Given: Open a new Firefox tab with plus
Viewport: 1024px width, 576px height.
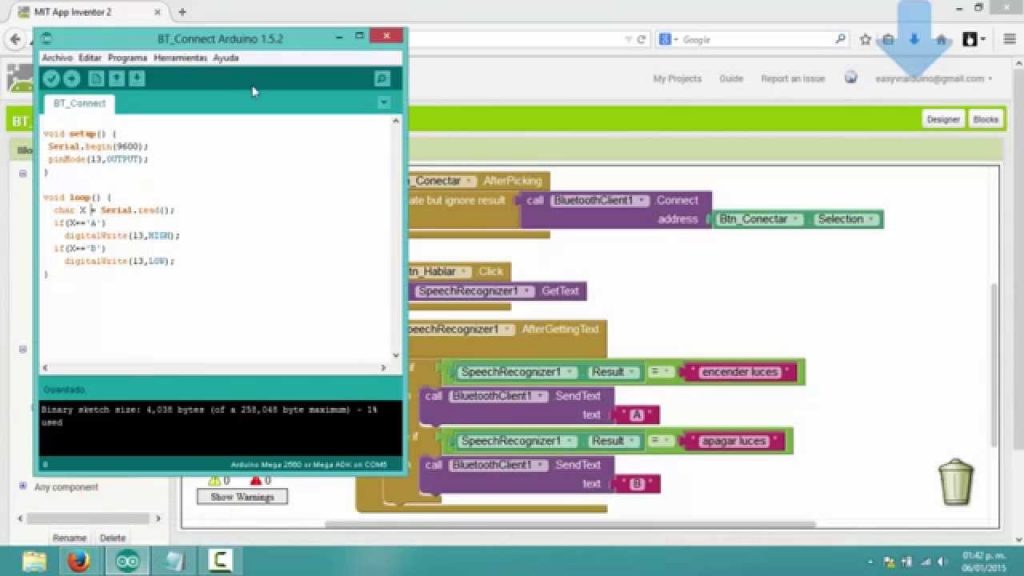Looking at the screenshot, I should point(182,12).
